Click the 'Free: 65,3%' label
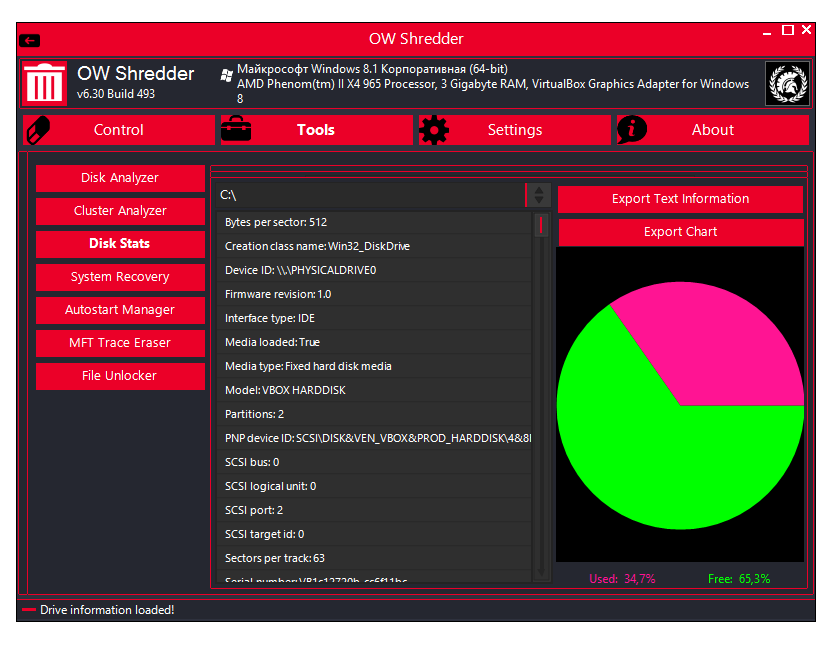This screenshot has height=659, width=835. click(739, 579)
